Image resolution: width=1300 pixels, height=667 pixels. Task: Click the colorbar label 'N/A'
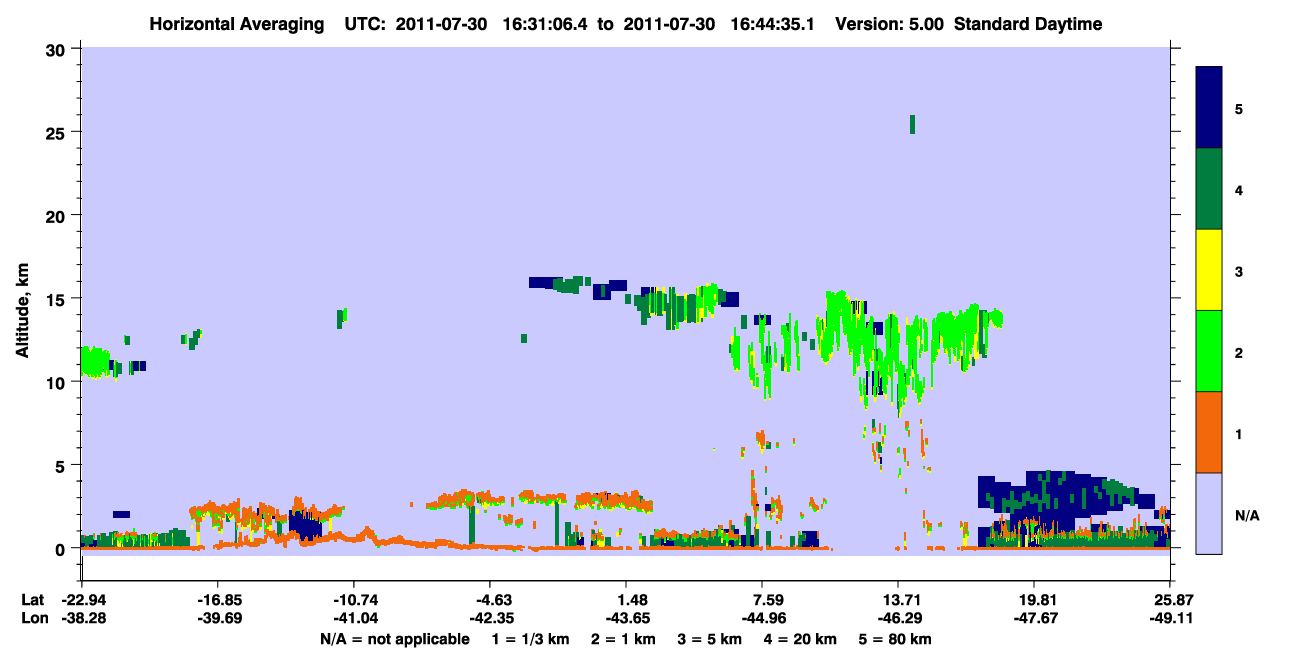pyautogui.click(x=1246, y=515)
